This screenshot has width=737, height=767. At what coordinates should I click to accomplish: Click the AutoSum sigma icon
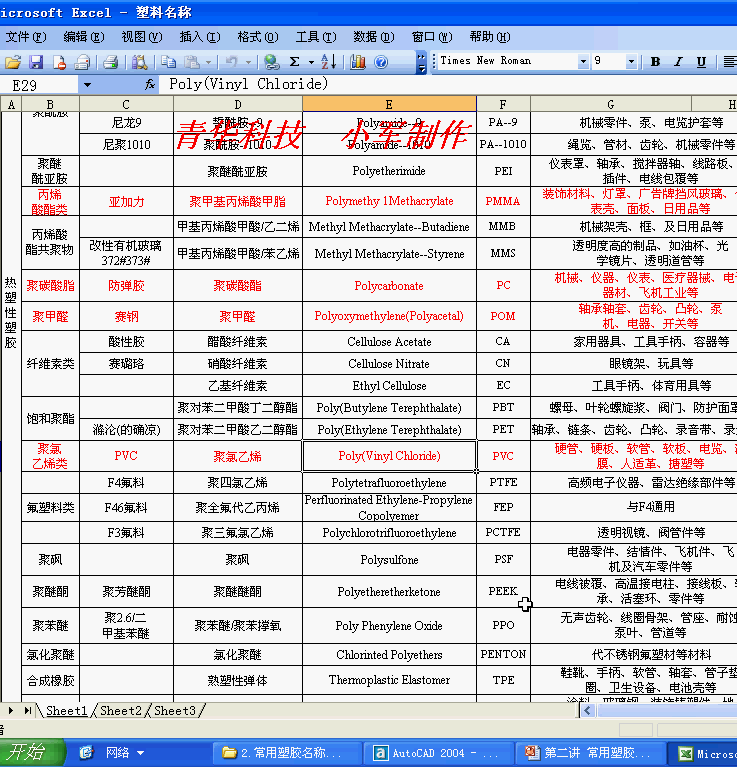coord(294,62)
